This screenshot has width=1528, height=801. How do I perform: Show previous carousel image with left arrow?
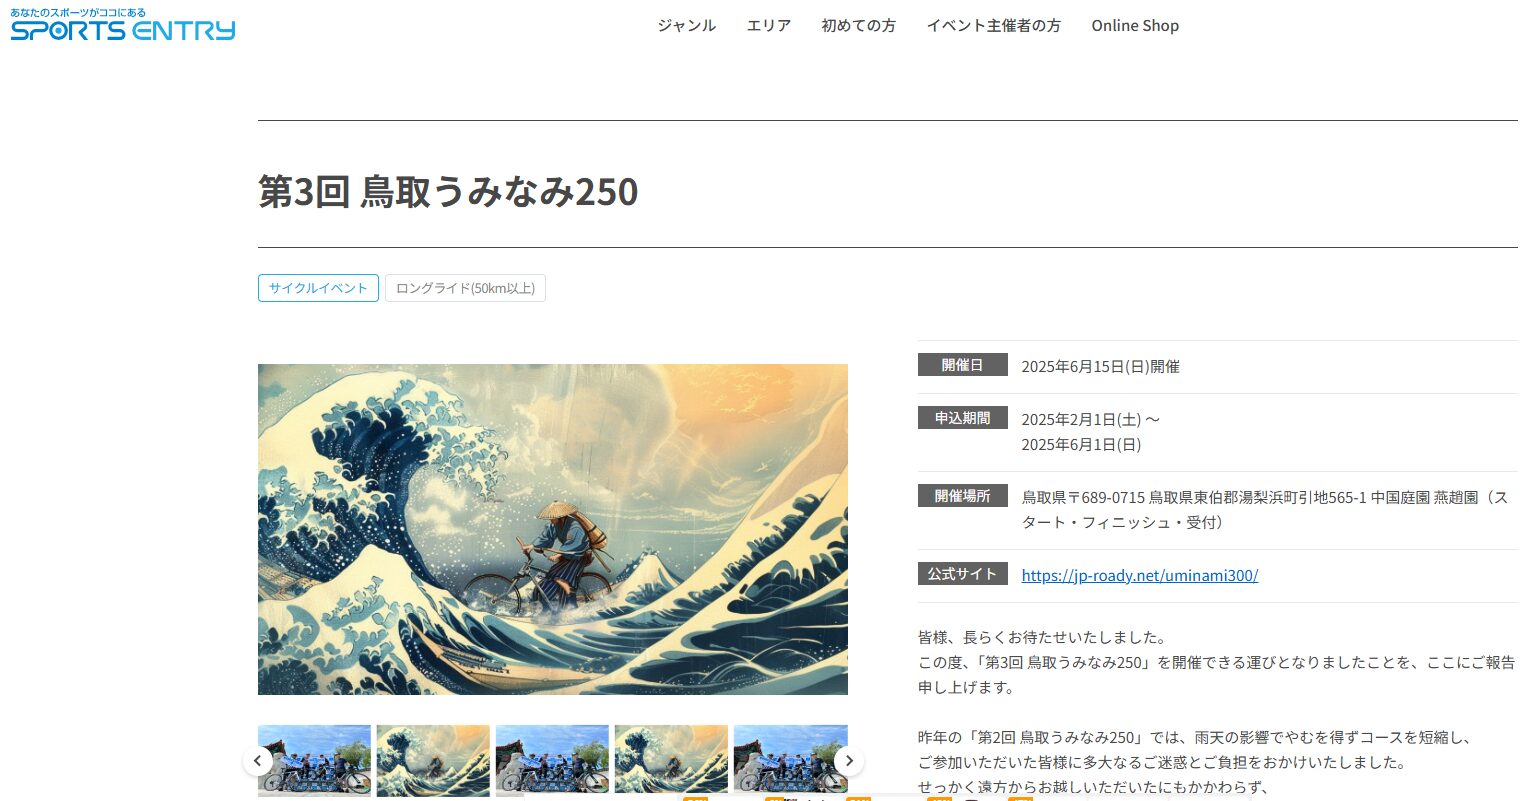(x=258, y=761)
